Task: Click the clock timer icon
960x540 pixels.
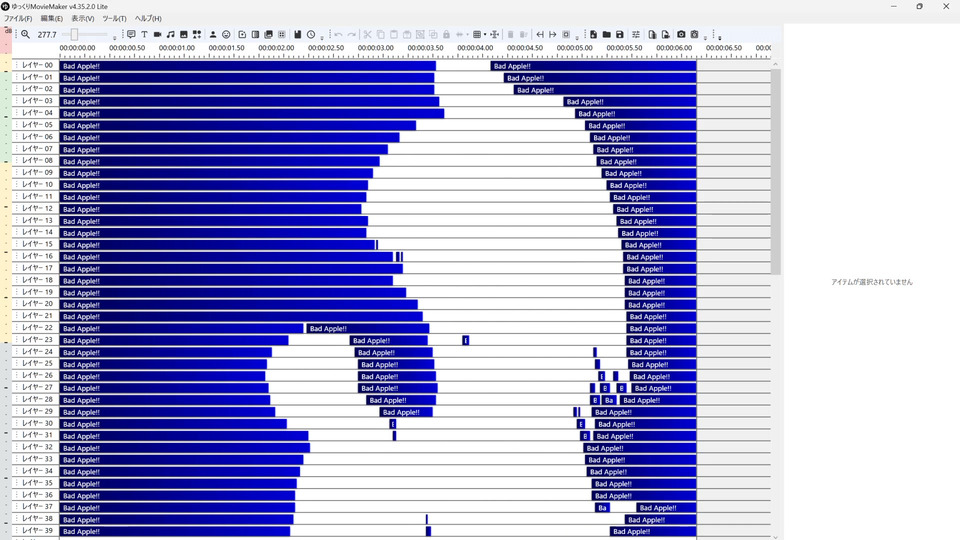Action: coord(311,34)
